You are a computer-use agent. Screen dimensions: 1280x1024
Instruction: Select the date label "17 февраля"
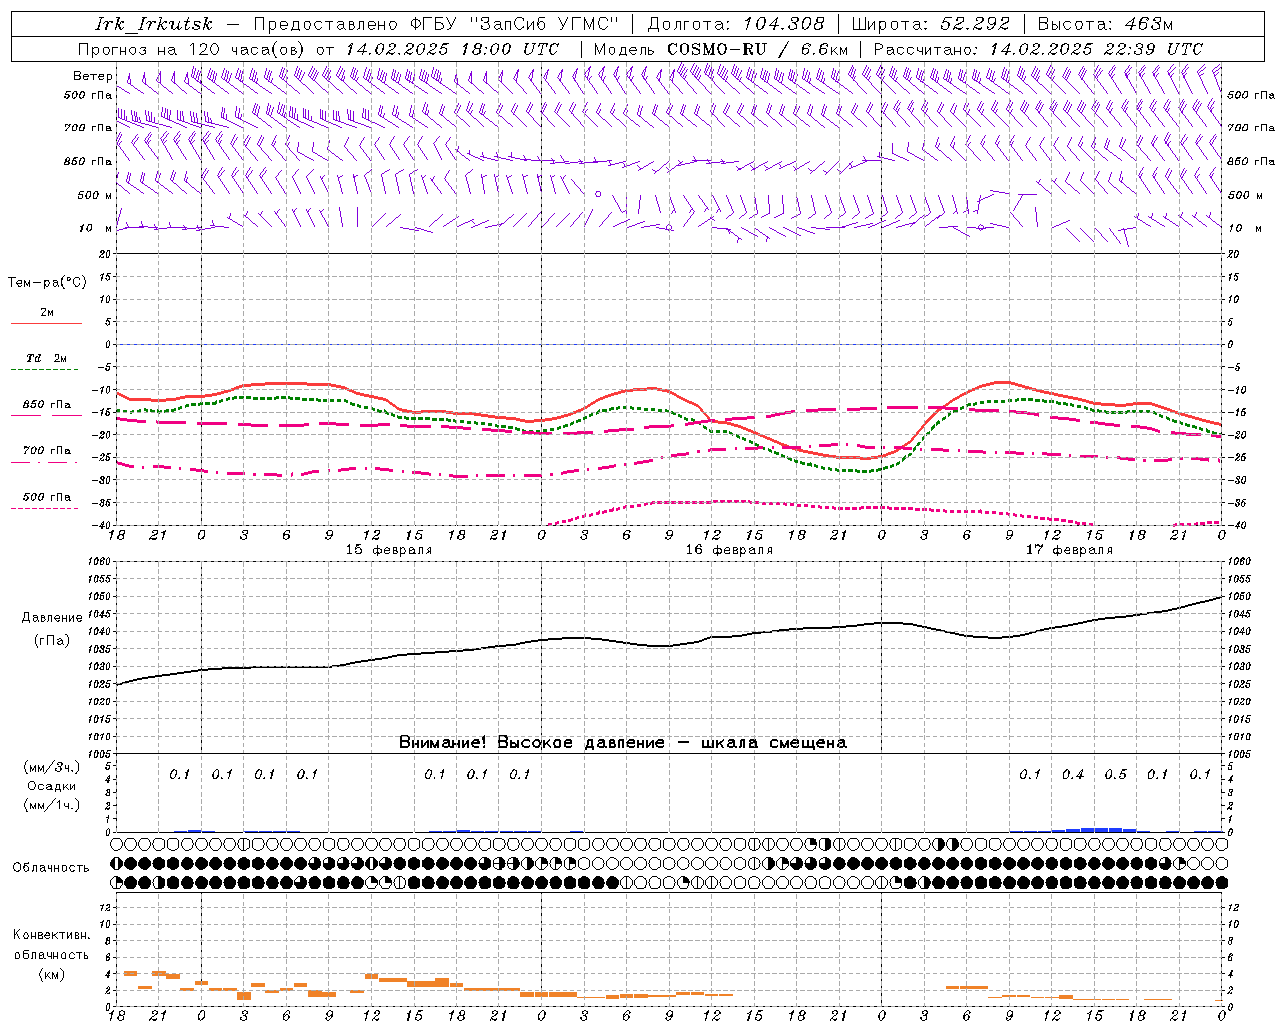(x=1069, y=550)
